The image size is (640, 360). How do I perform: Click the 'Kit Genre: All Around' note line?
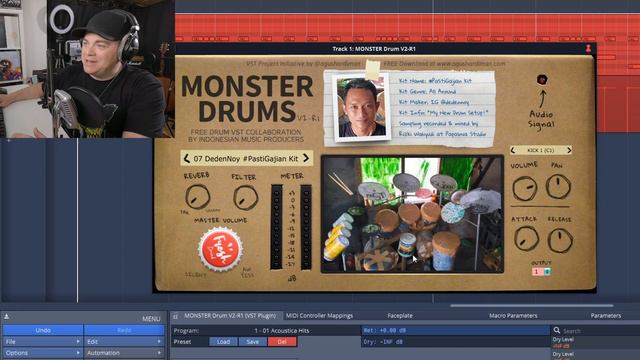point(427,91)
